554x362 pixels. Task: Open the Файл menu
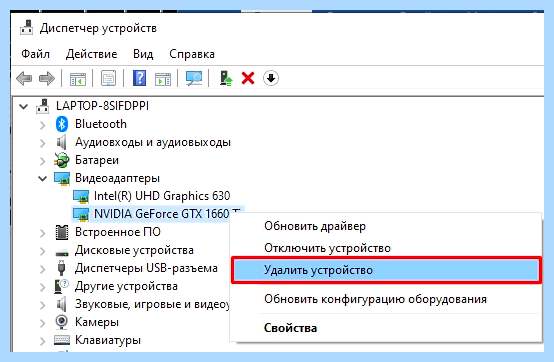(35, 54)
